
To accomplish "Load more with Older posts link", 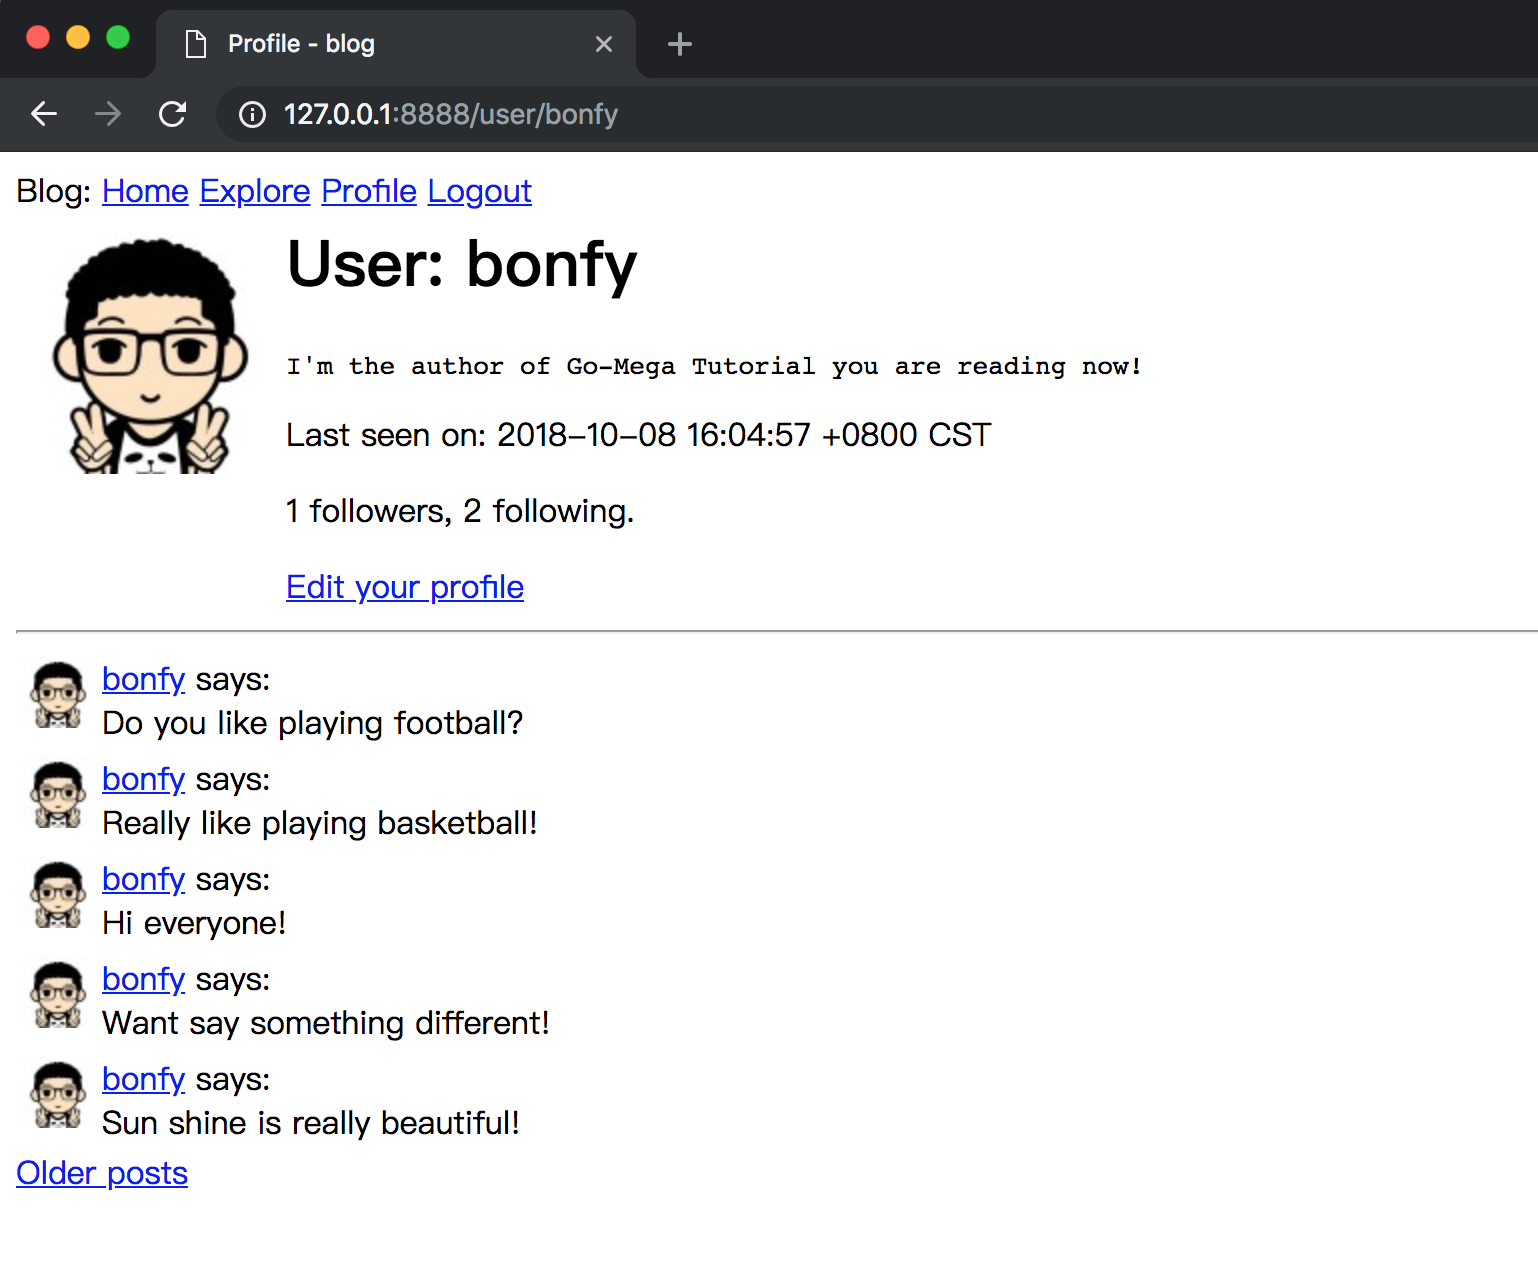I will tap(102, 1173).
